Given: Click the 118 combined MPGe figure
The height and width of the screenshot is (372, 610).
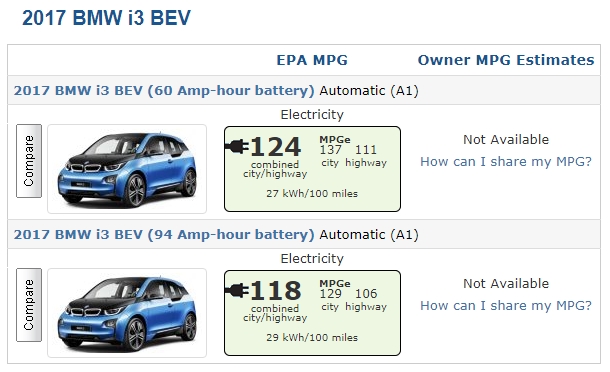Looking at the screenshot, I should [275, 291].
